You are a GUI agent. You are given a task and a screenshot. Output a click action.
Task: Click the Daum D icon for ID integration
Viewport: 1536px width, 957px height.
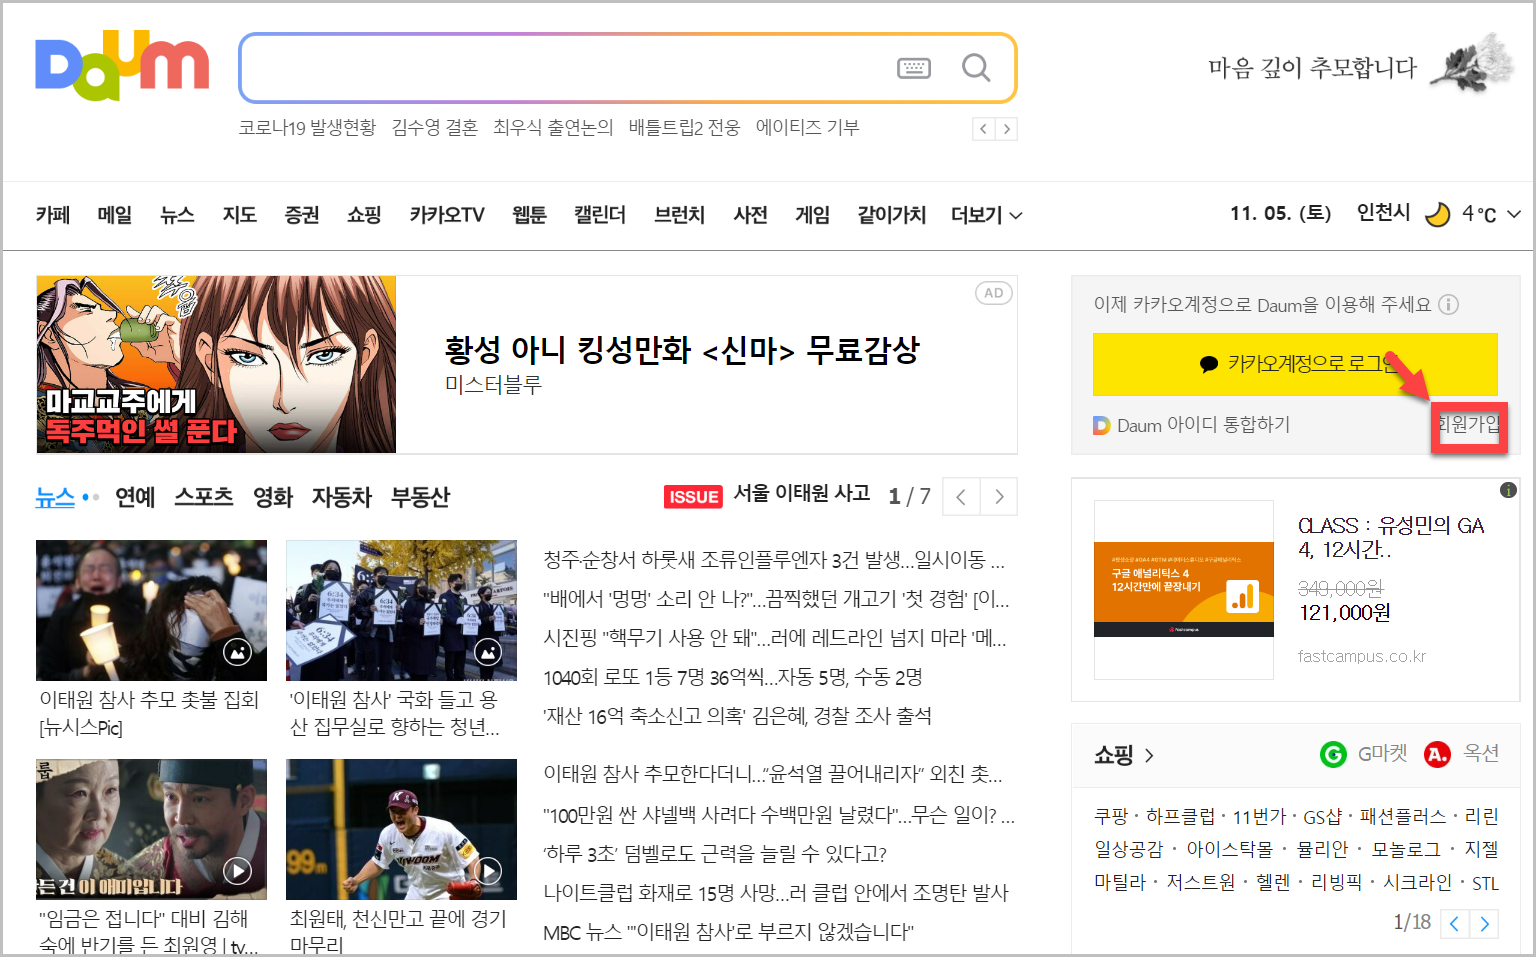(x=1102, y=425)
